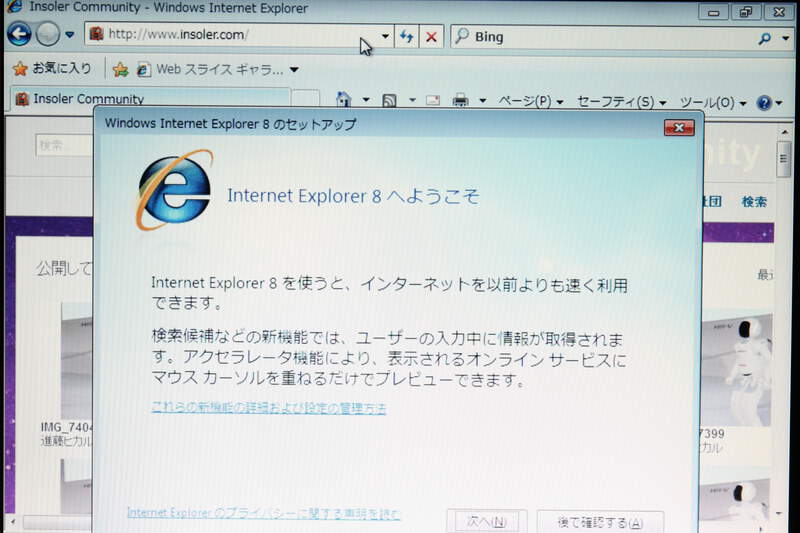
Task: Click the scroll up arrow of page scrollbar
Action: click(x=784, y=132)
